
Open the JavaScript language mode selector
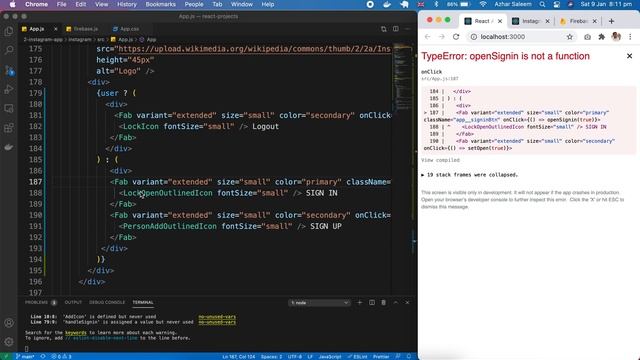tap(330, 356)
